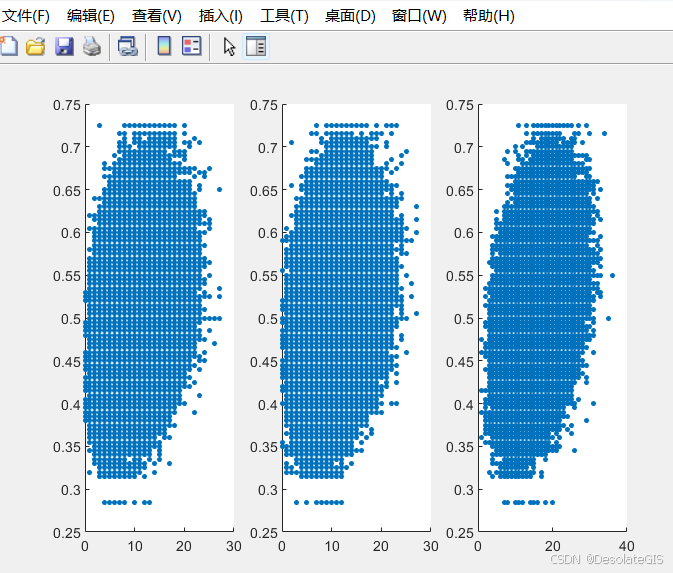The image size is (673, 573).
Task: Open the 文件(F) menu
Action: click(x=26, y=16)
